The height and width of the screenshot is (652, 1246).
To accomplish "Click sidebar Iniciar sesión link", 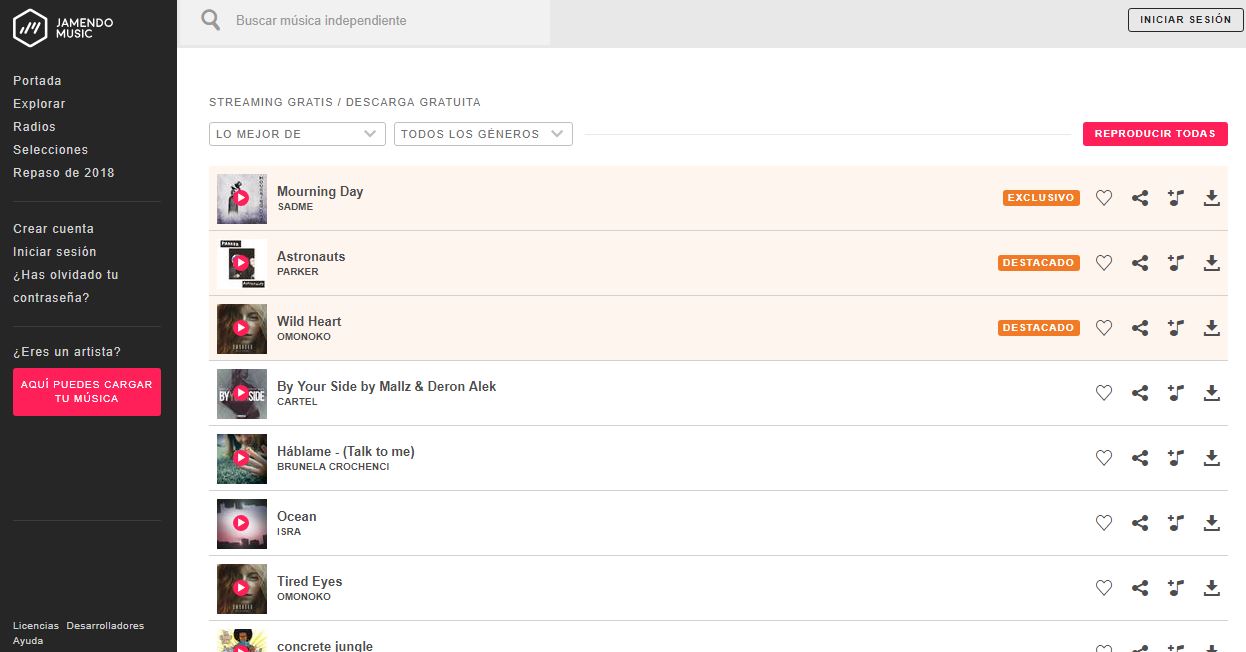I will point(55,252).
